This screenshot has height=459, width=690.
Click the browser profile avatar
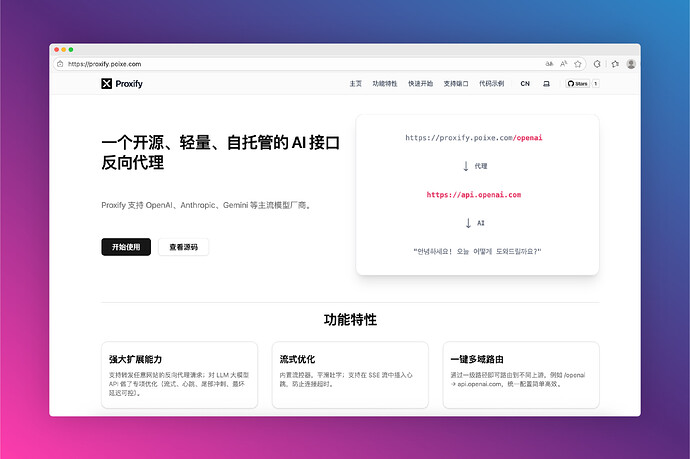(631, 63)
